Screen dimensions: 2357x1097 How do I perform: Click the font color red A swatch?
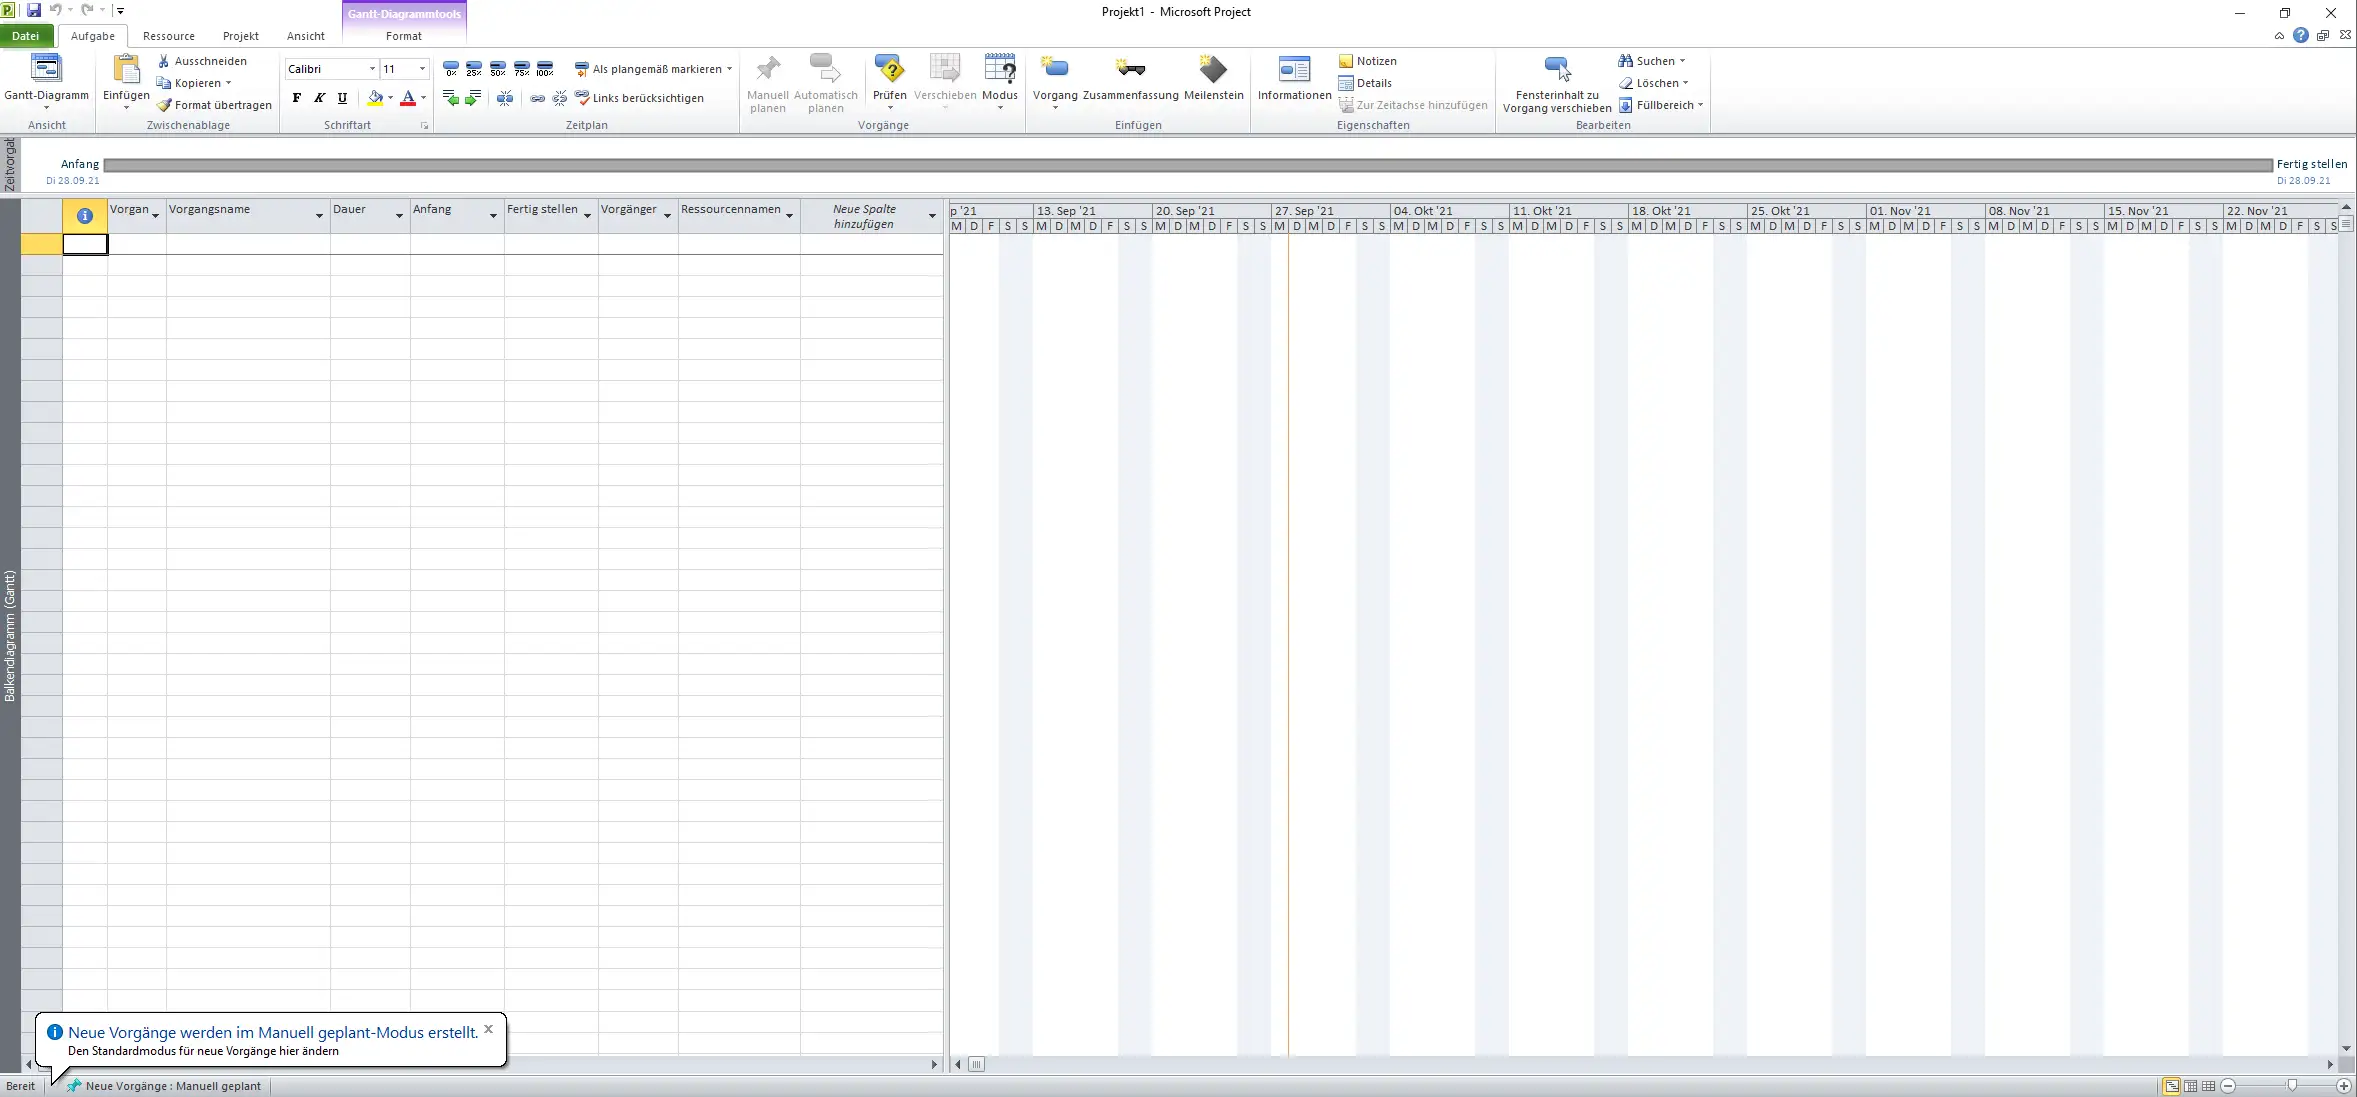pos(407,98)
